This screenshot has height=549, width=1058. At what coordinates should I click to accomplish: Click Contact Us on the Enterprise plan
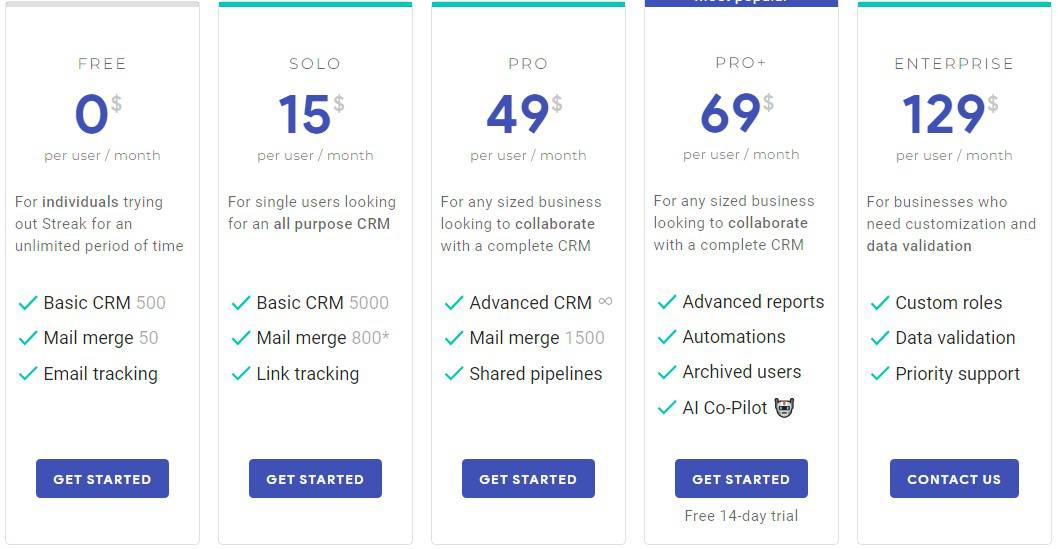tap(954, 479)
